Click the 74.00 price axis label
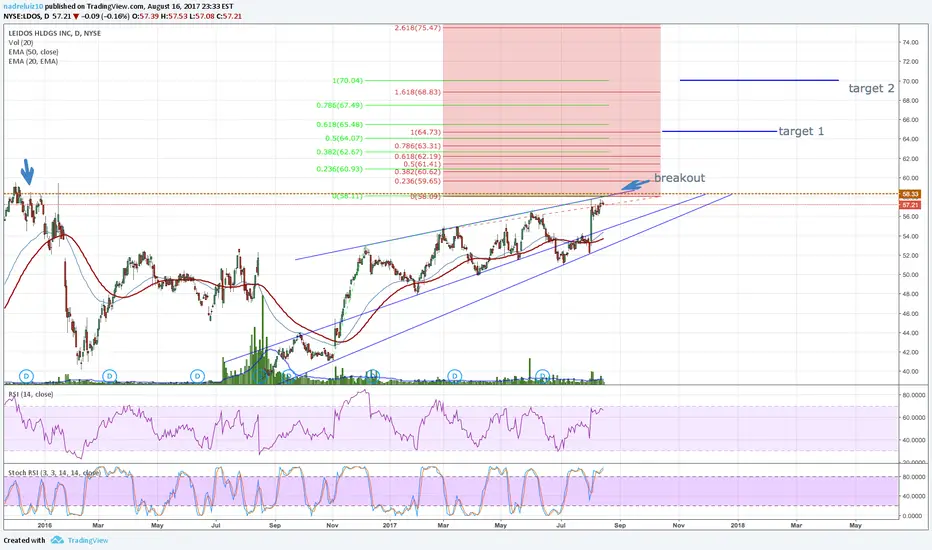 click(911, 42)
